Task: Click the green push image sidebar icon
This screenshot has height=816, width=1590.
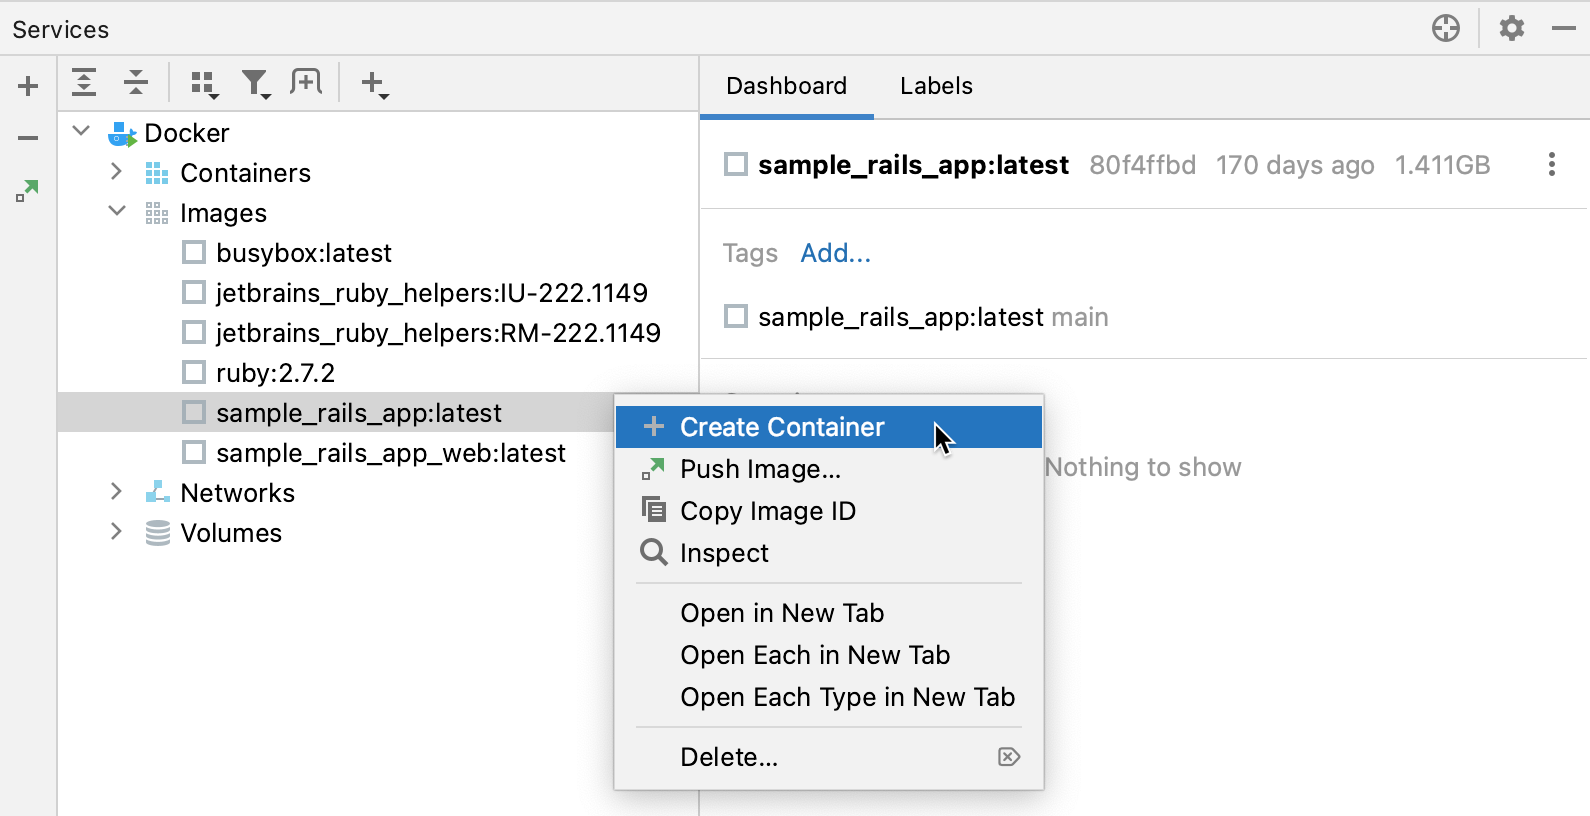Action: pyautogui.click(x=27, y=190)
